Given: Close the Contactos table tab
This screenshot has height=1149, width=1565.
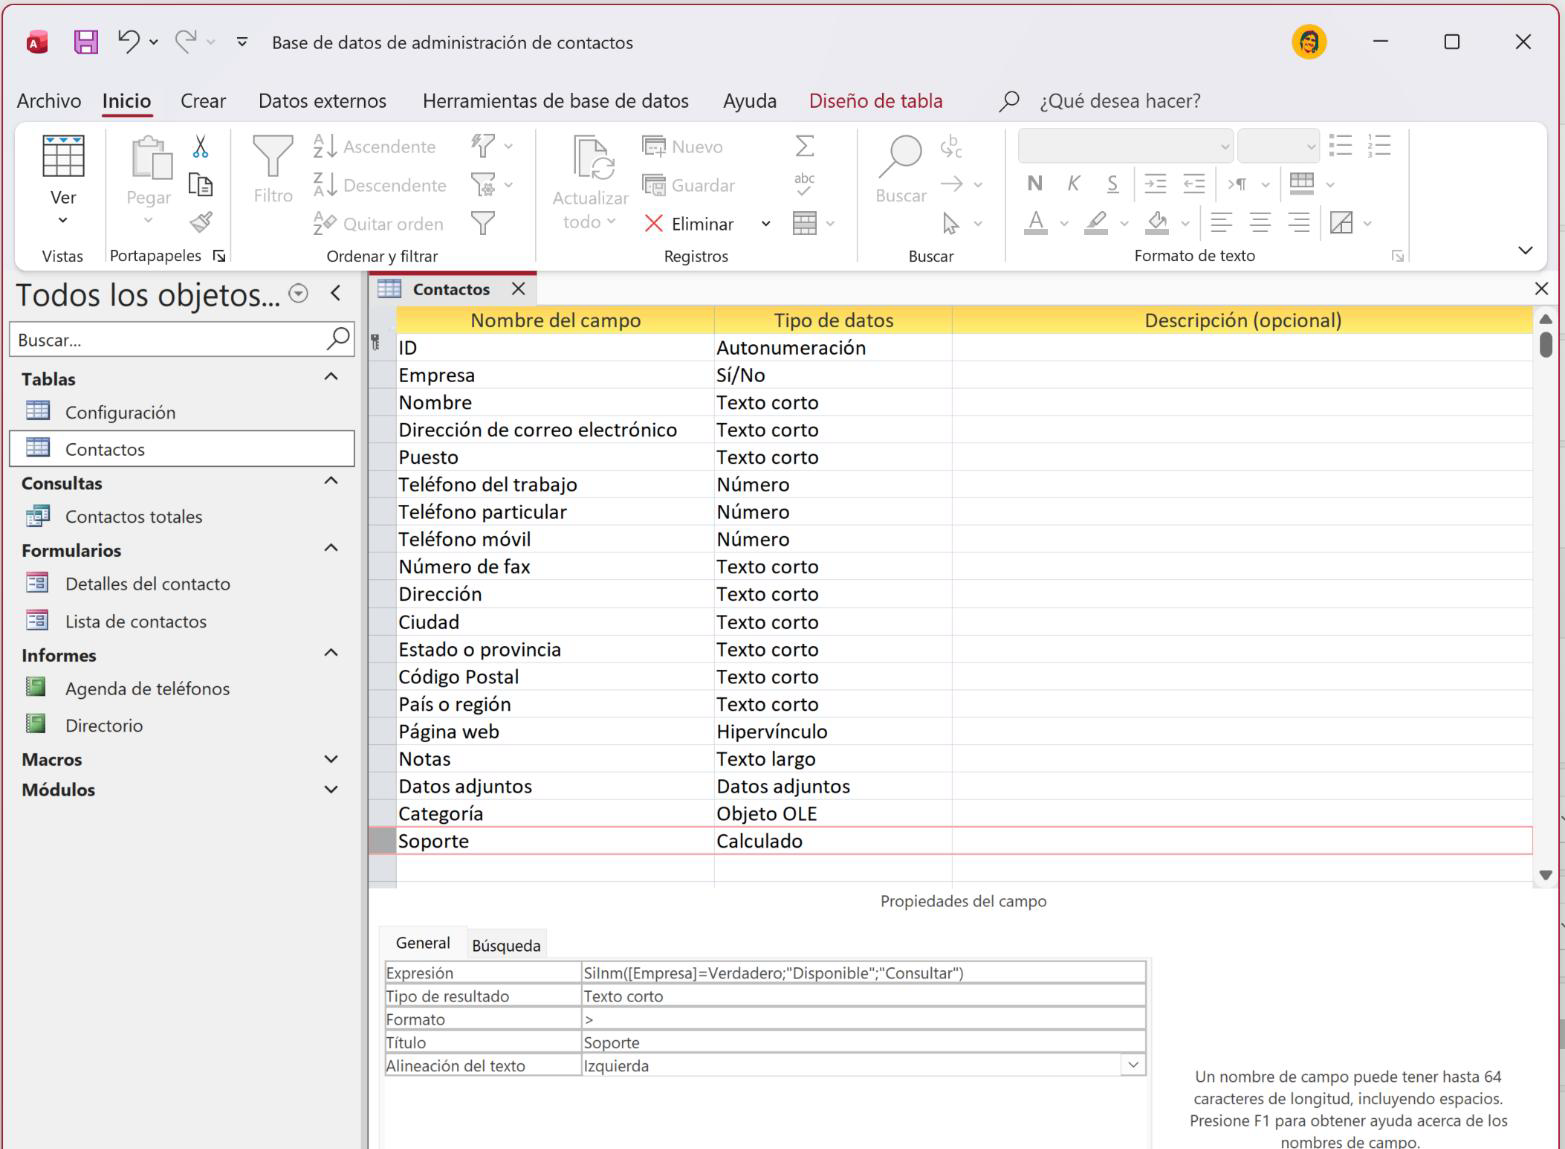Looking at the screenshot, I should (x=518, y=288).
